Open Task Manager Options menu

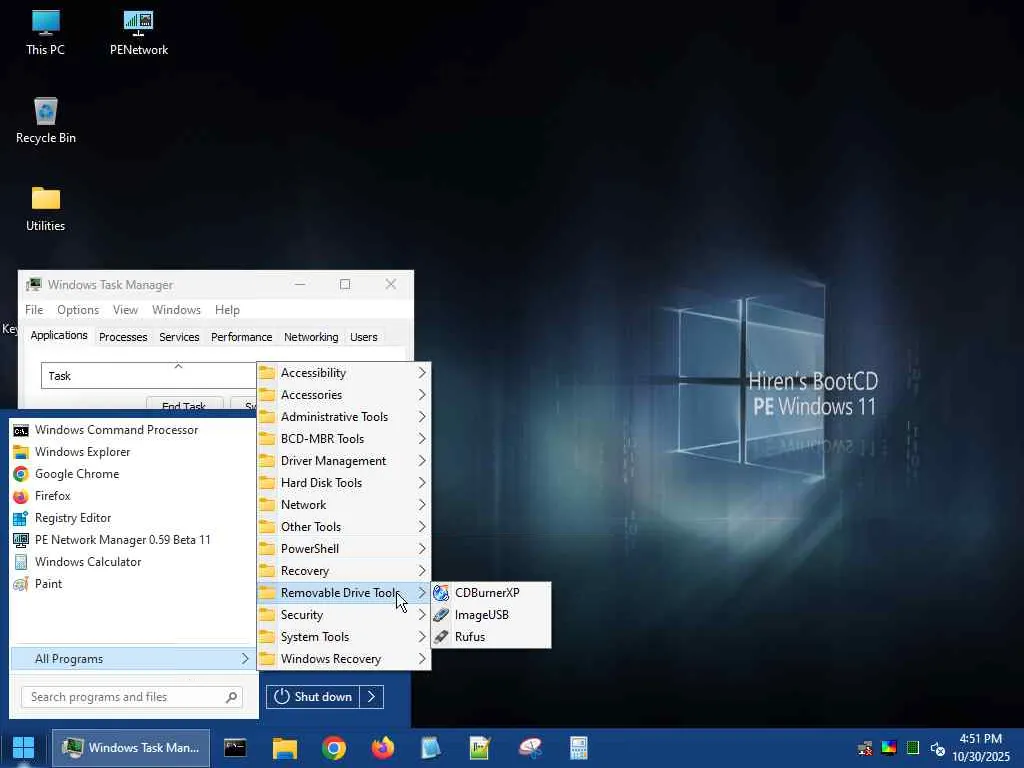click(78, 310)
